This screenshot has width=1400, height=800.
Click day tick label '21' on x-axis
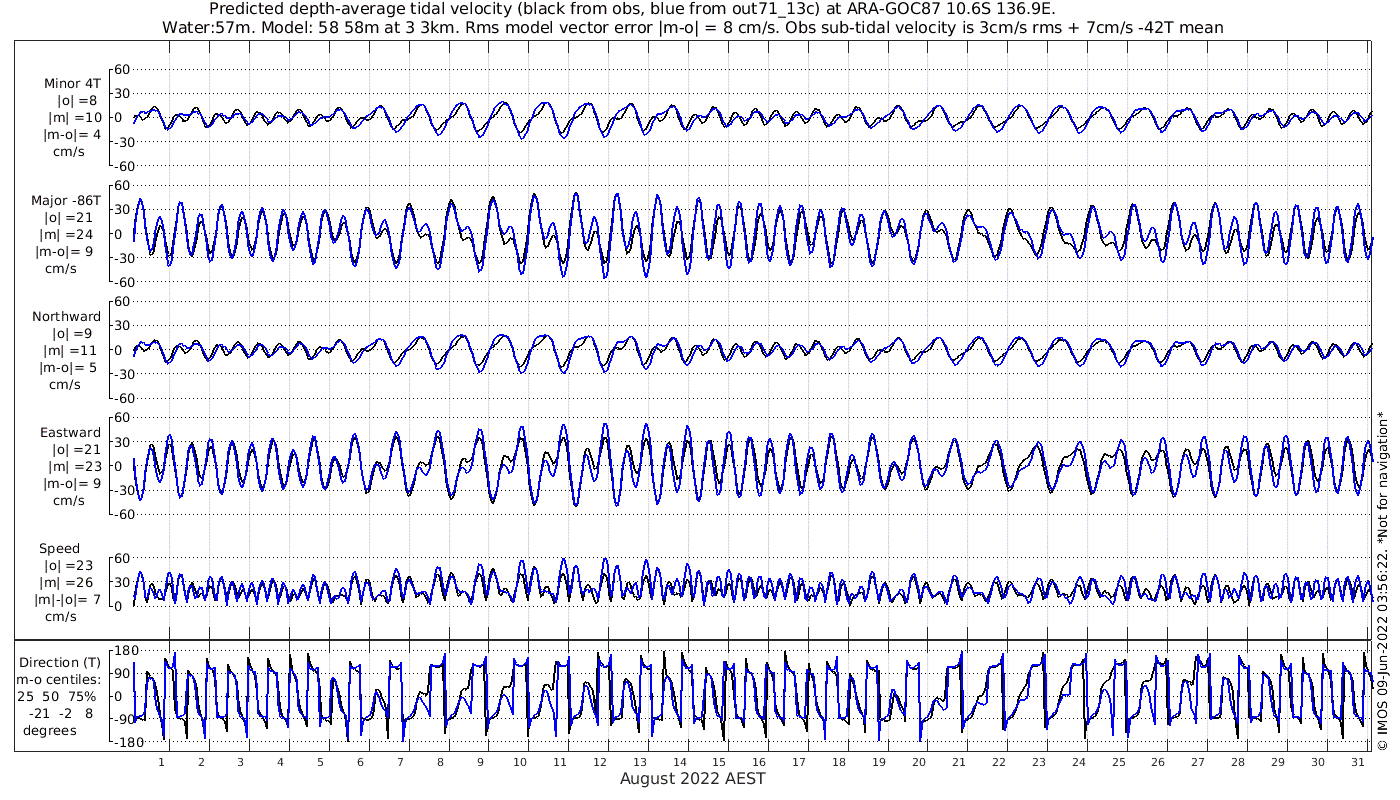pos(959,762)
